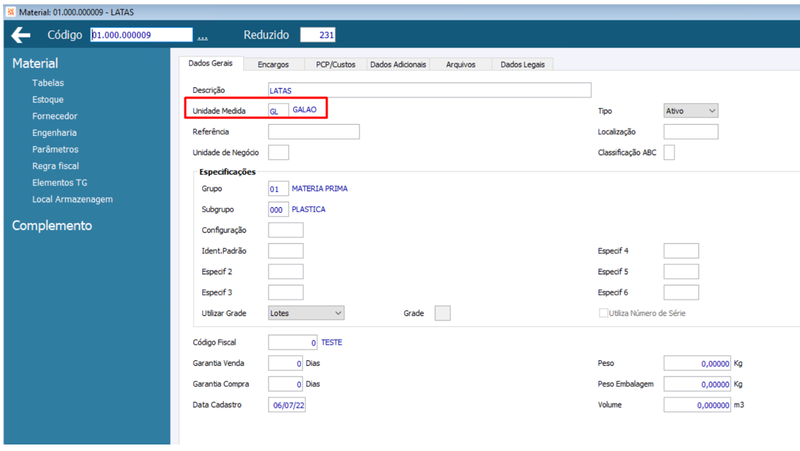
Task: Focus the Código input field
Action: point(141,35)
